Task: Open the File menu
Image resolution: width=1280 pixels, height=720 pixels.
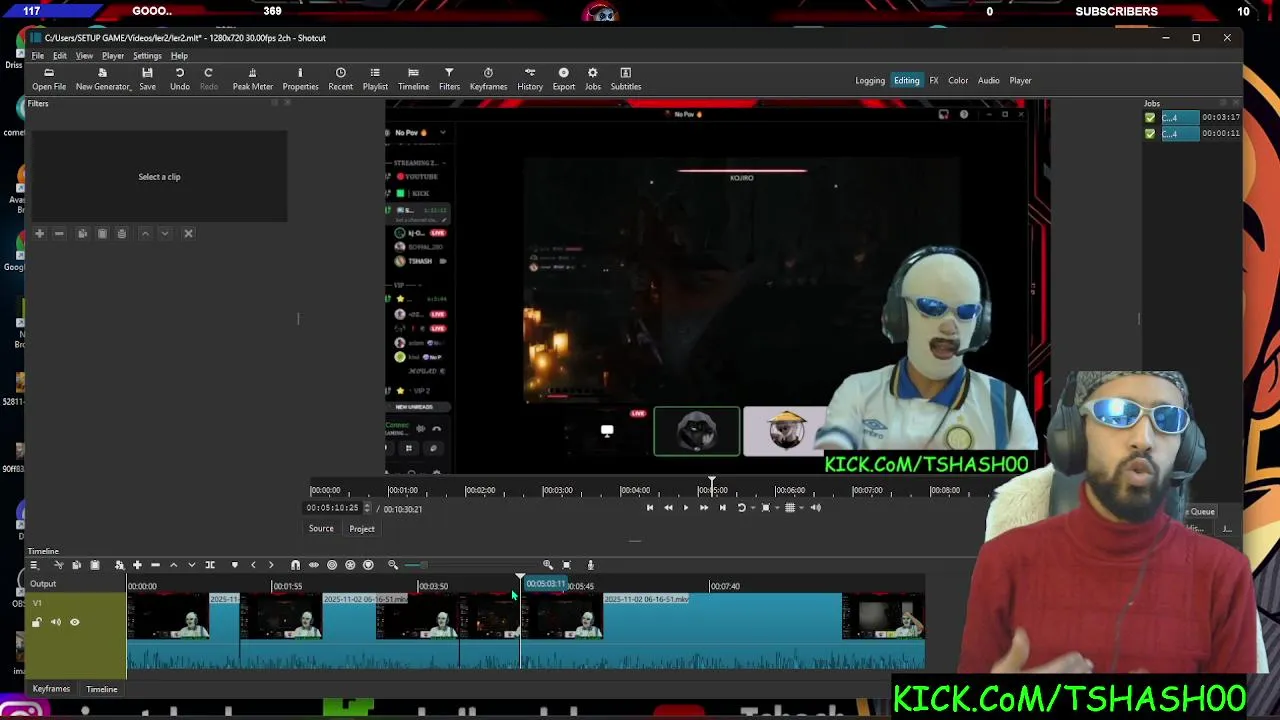Action: click(38, 56)
